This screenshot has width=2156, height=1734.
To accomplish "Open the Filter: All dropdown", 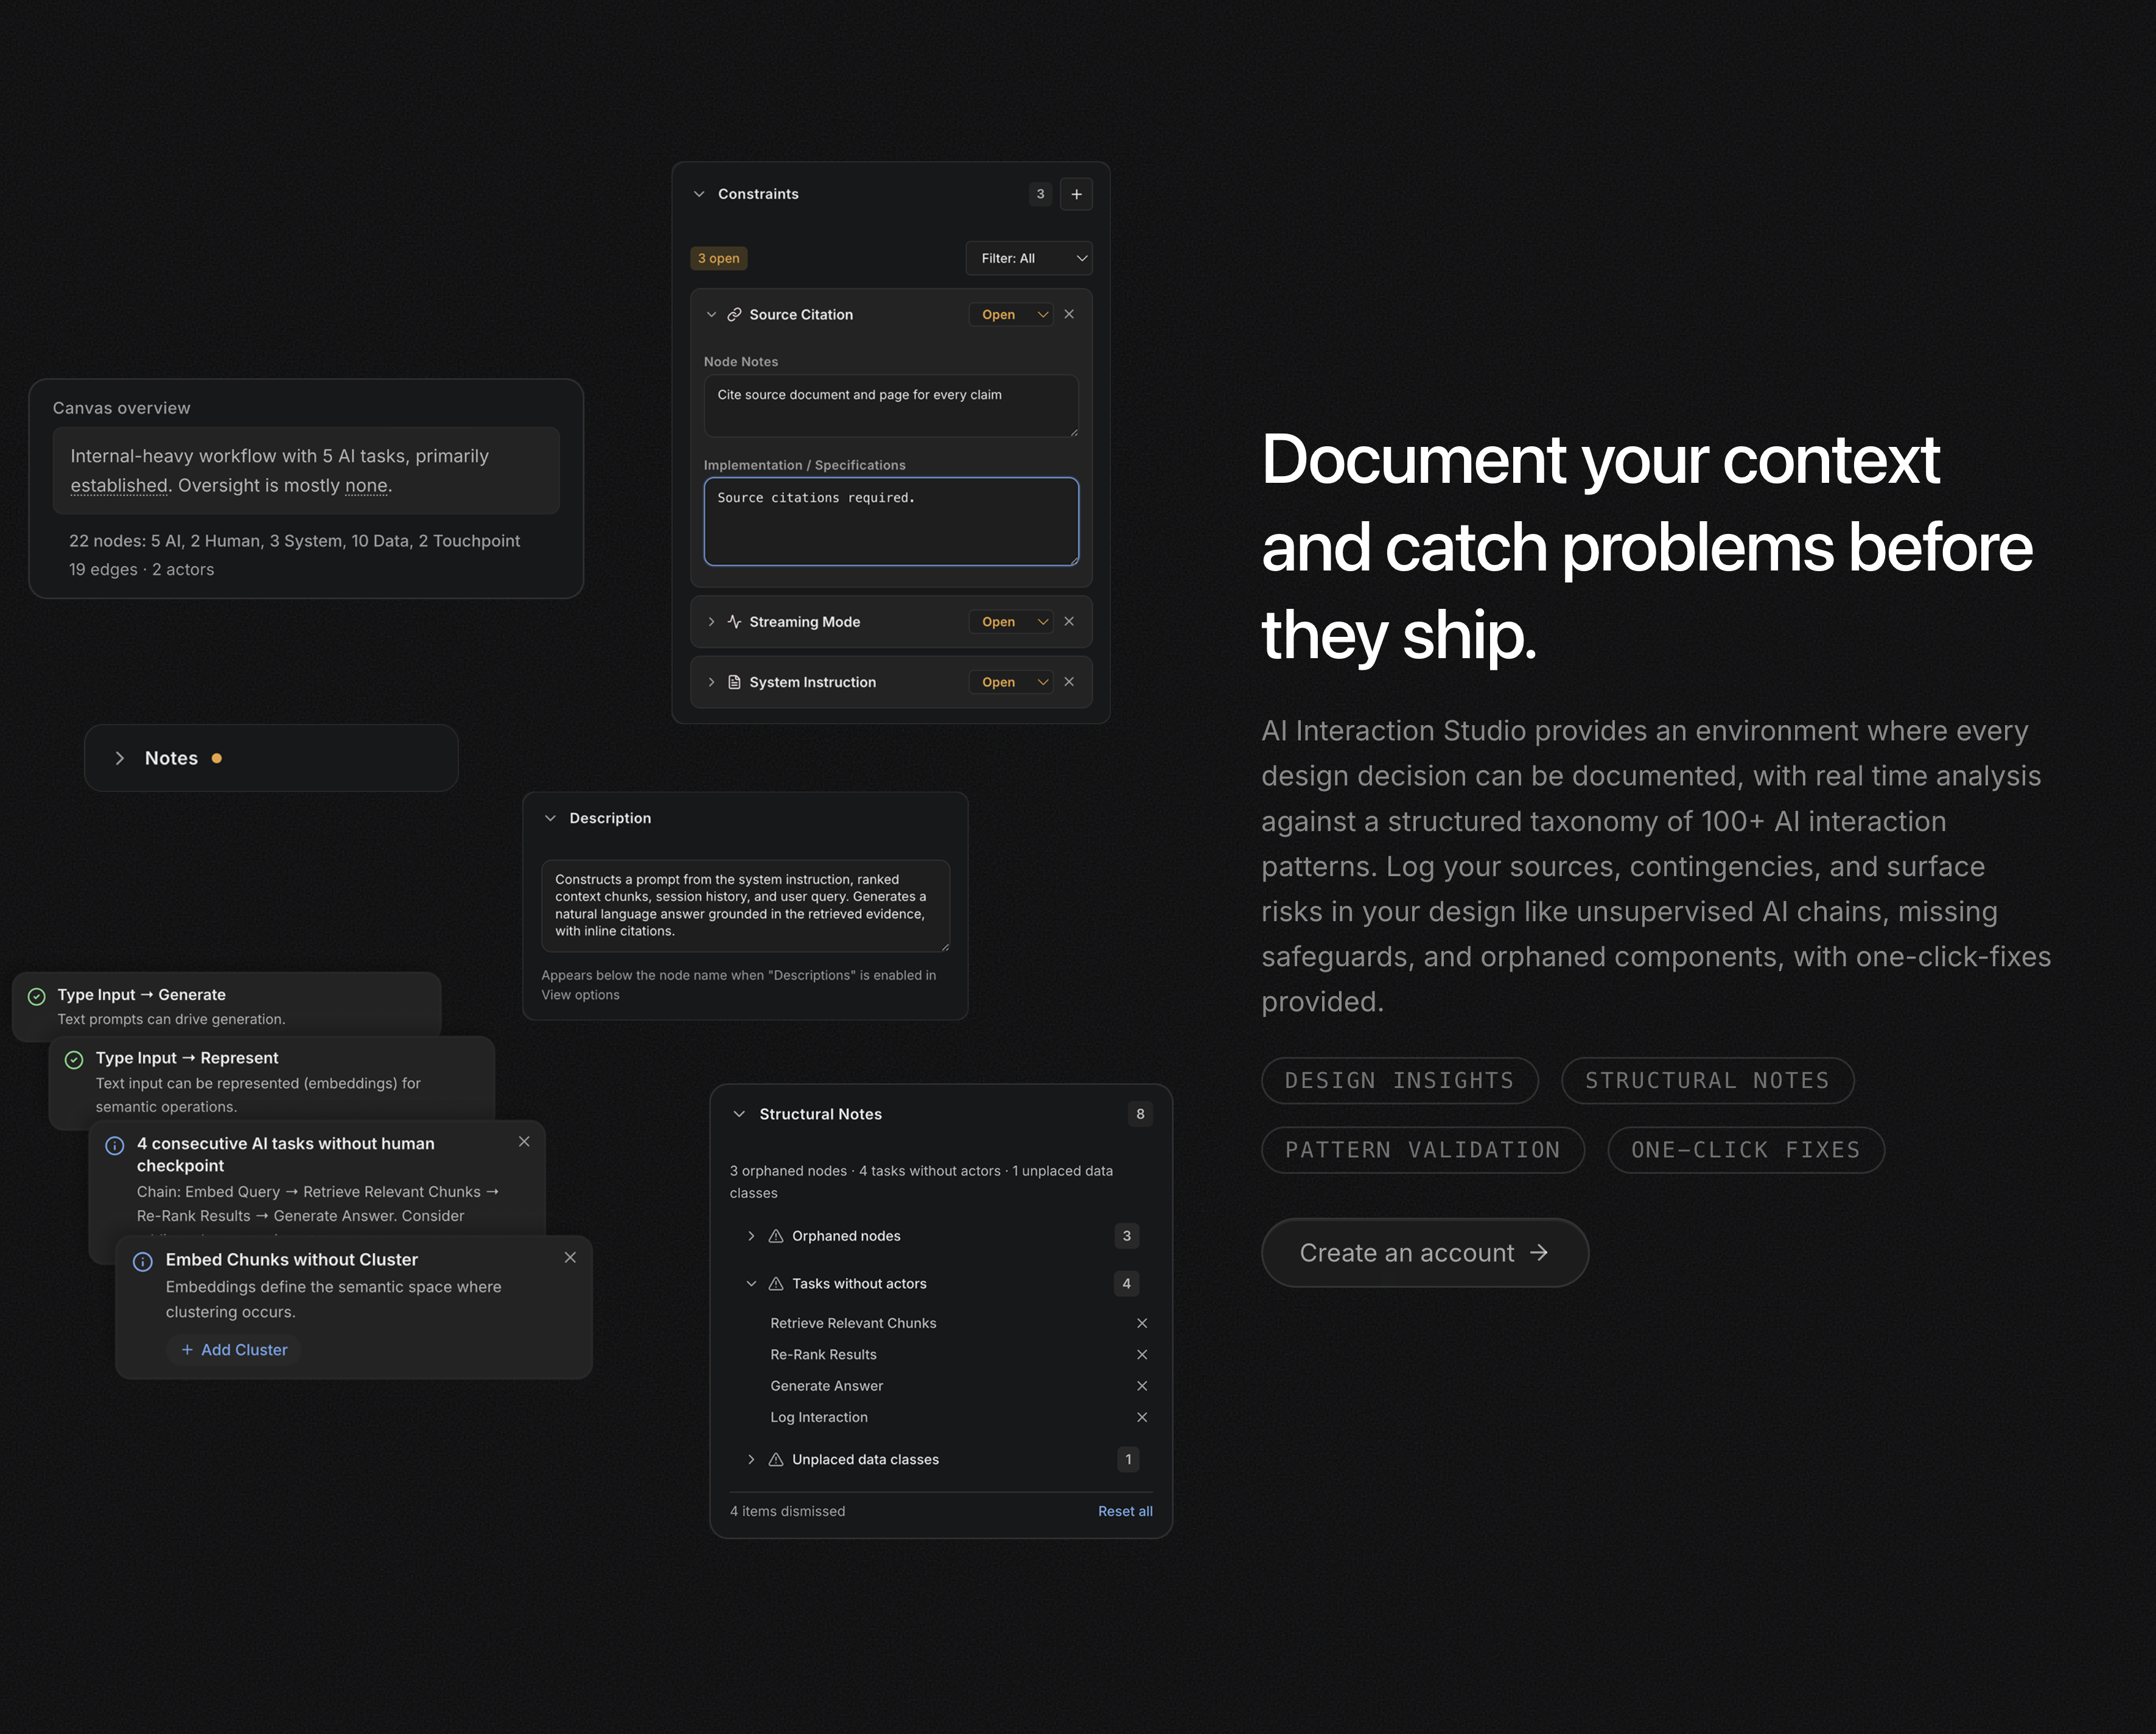I will (x=1028, y=258).
